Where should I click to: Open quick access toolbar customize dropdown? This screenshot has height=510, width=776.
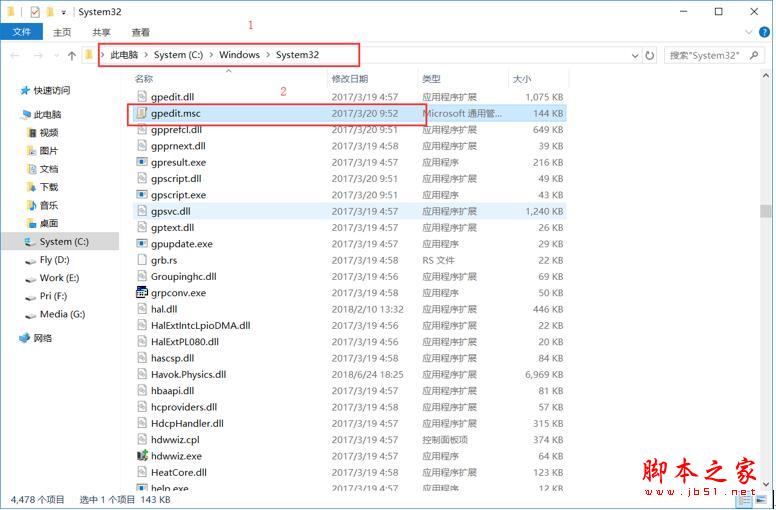click(x=64, y=12)
